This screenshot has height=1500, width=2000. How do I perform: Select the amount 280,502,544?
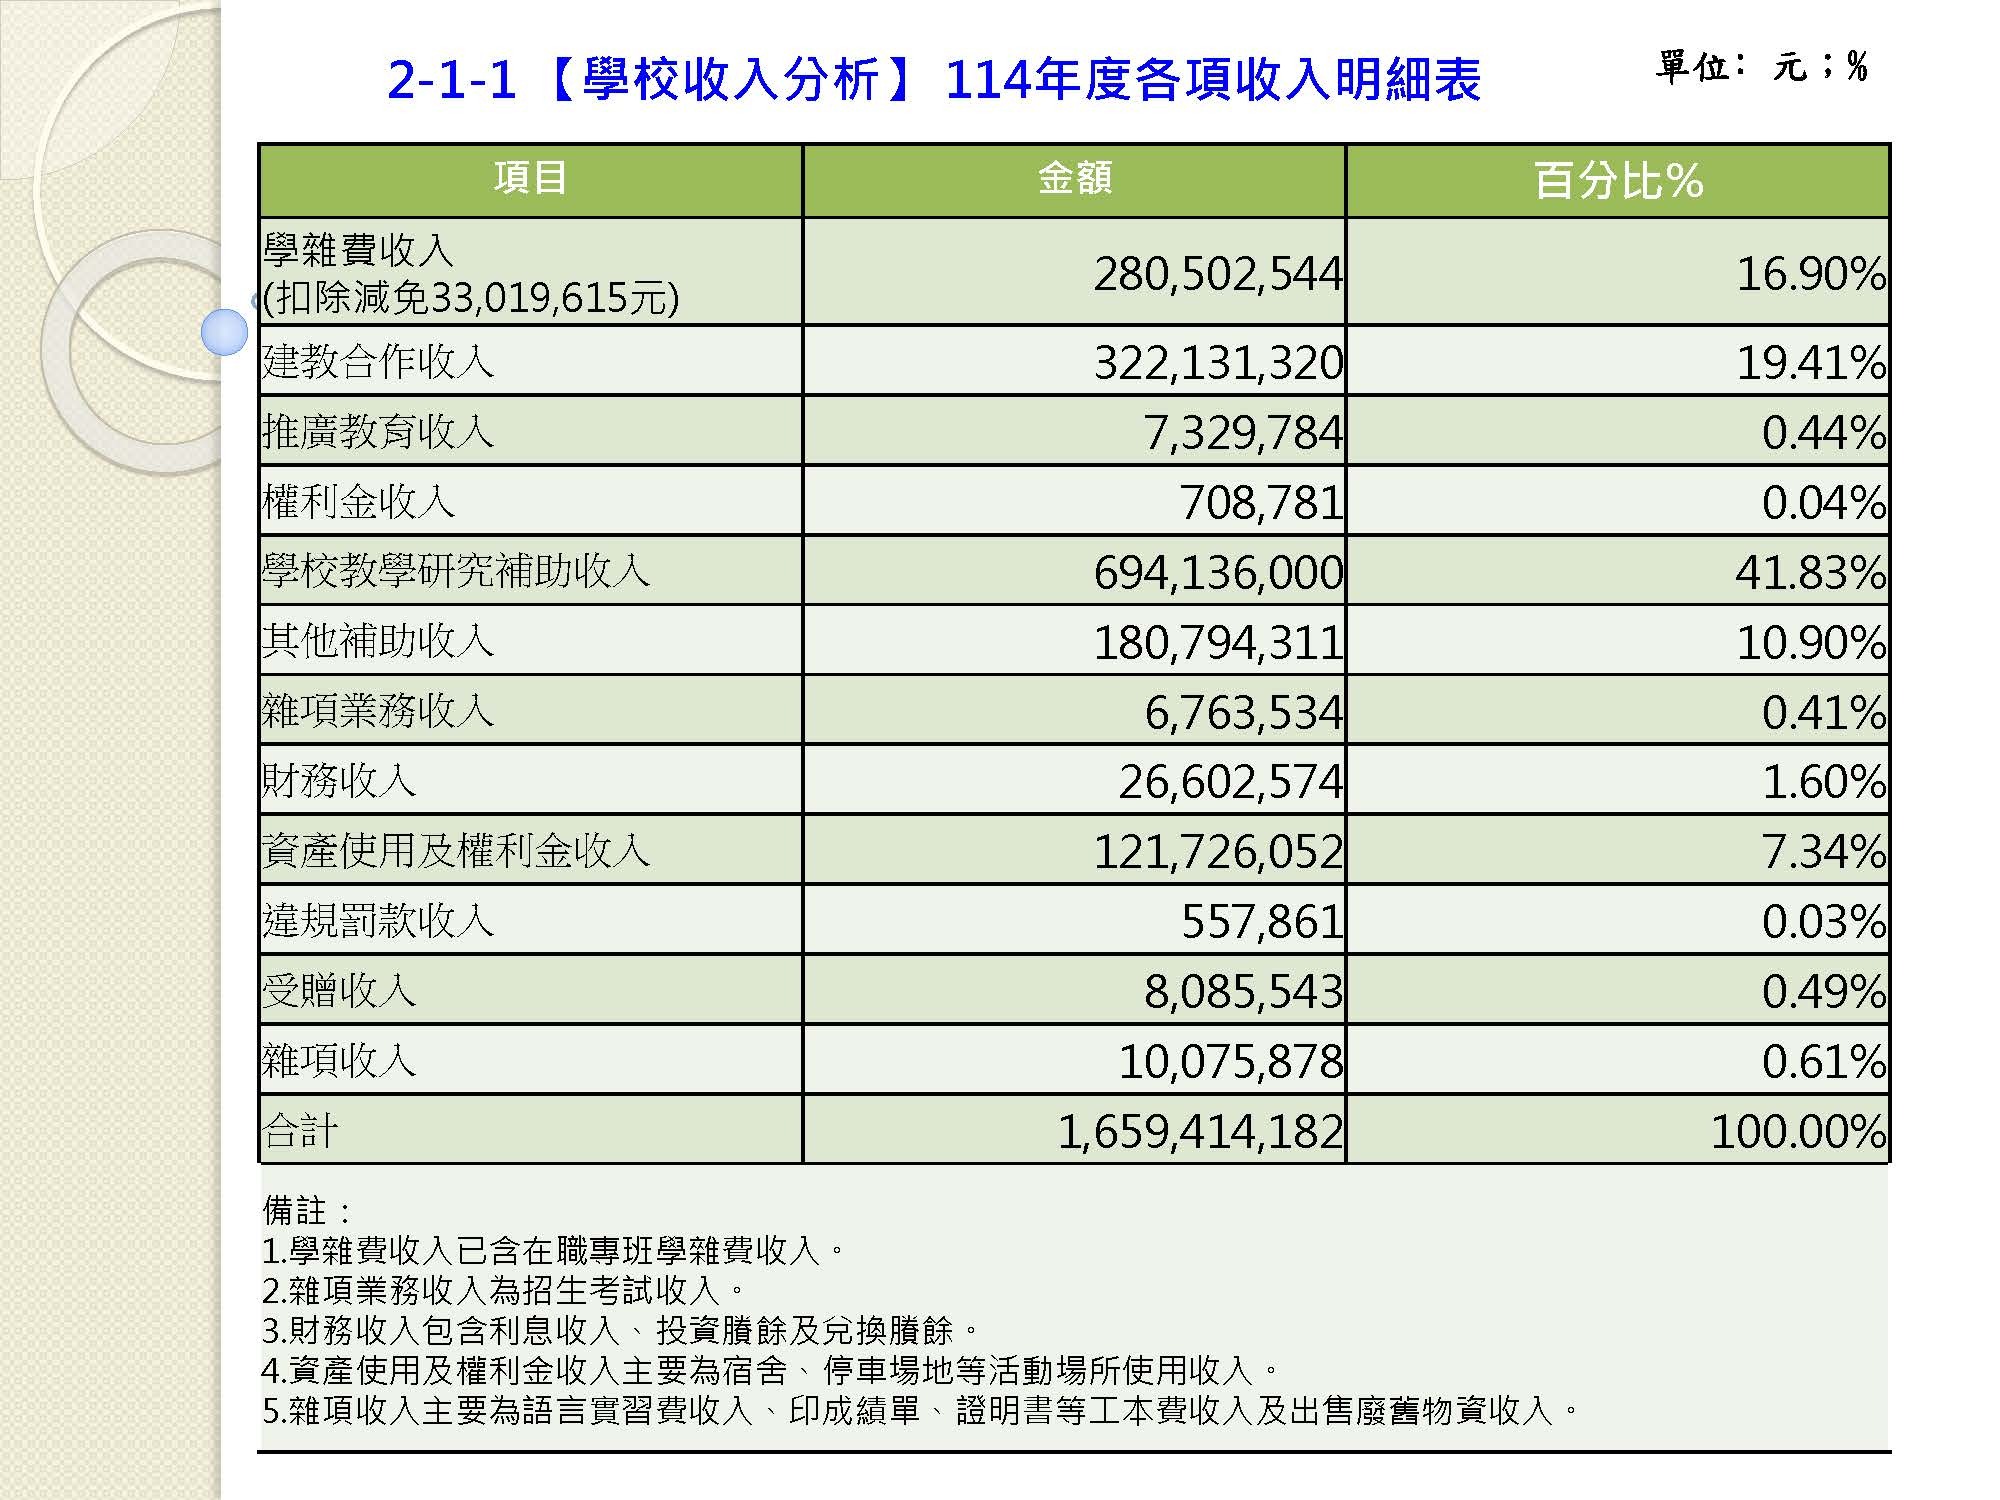pyautogui.click(x=1218, y=274)
